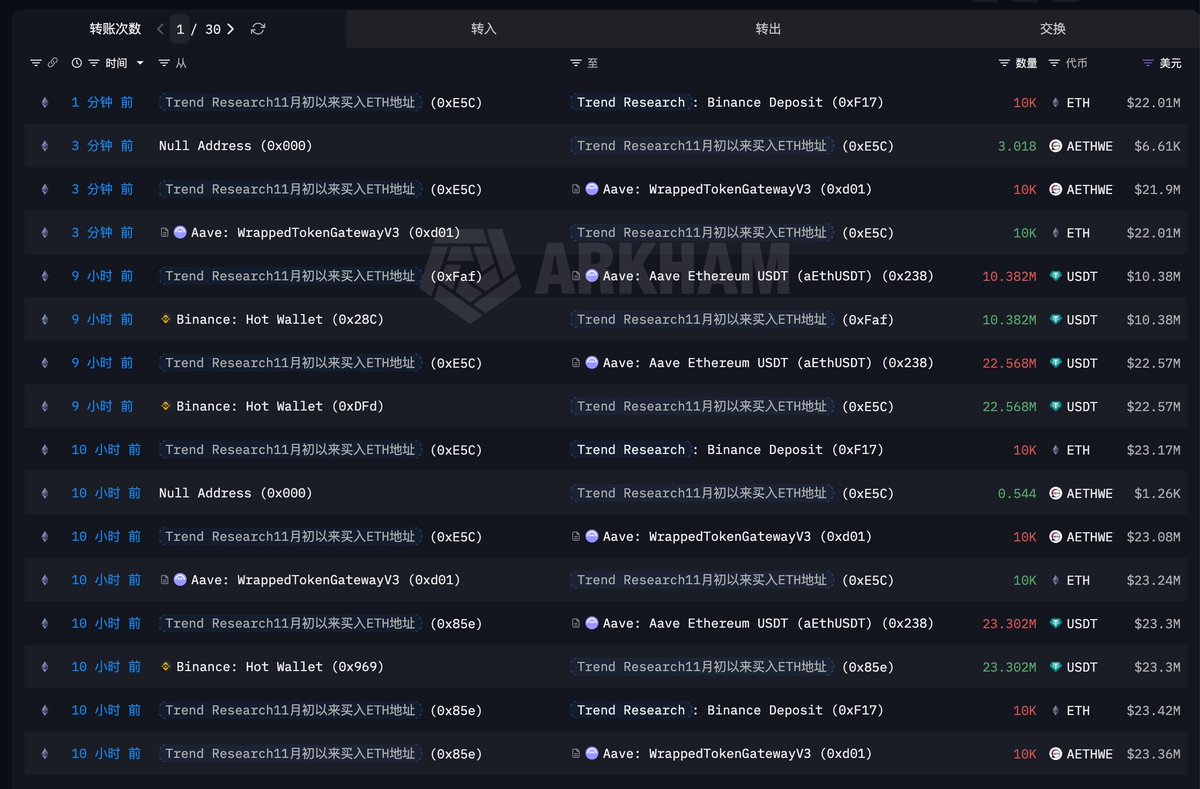The height and width of the screenshot is (789, 1200).
Task: Click the chain link filter icon
Action: click(x=53, y=63)
